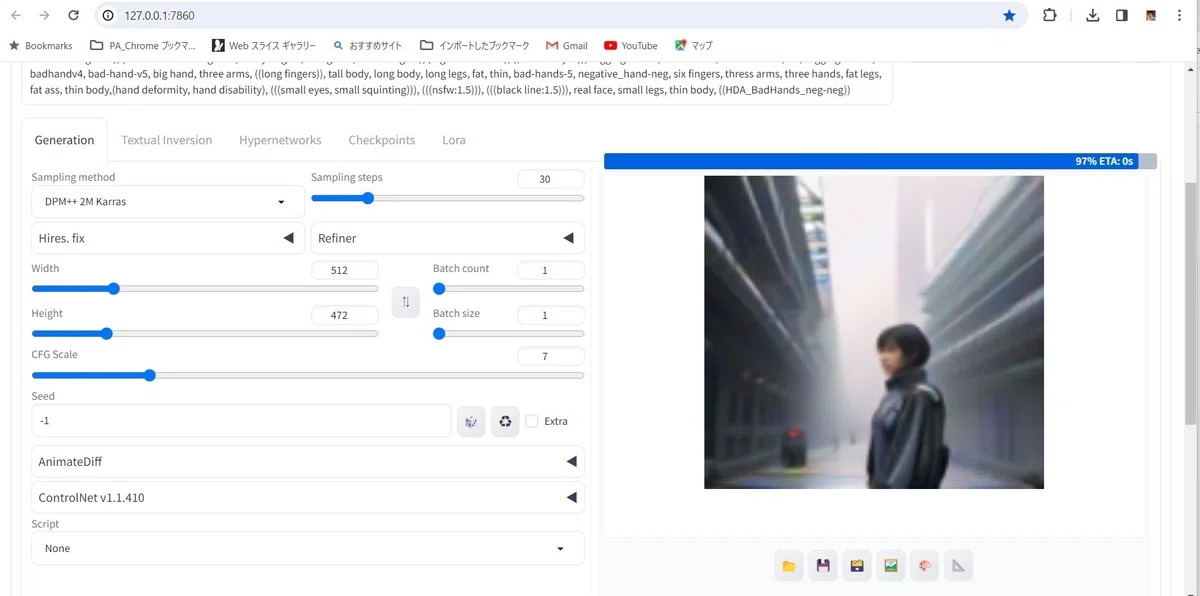Open the おすすめサイト bookmark
This screenshot has height=596, width=1200.
pyautogui.click(x=368, y=45)
